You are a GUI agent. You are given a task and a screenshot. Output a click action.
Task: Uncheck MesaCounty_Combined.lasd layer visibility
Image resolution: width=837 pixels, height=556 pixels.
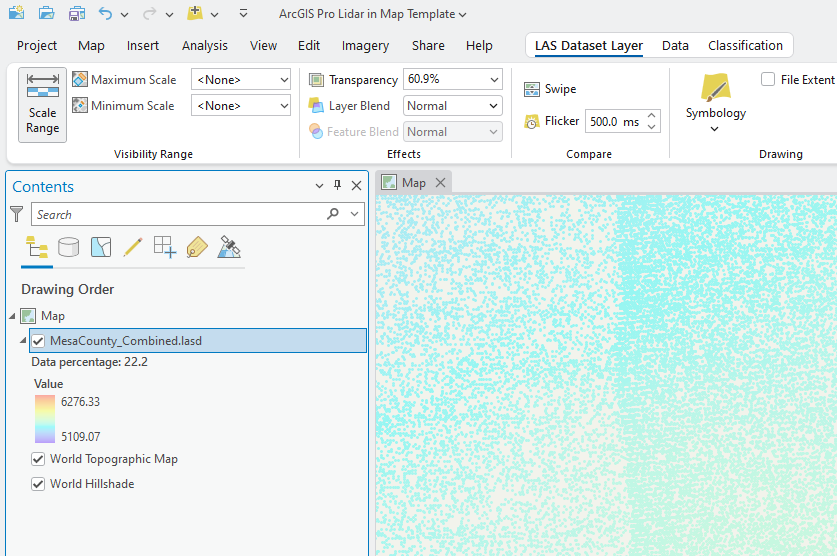[38, 341]
